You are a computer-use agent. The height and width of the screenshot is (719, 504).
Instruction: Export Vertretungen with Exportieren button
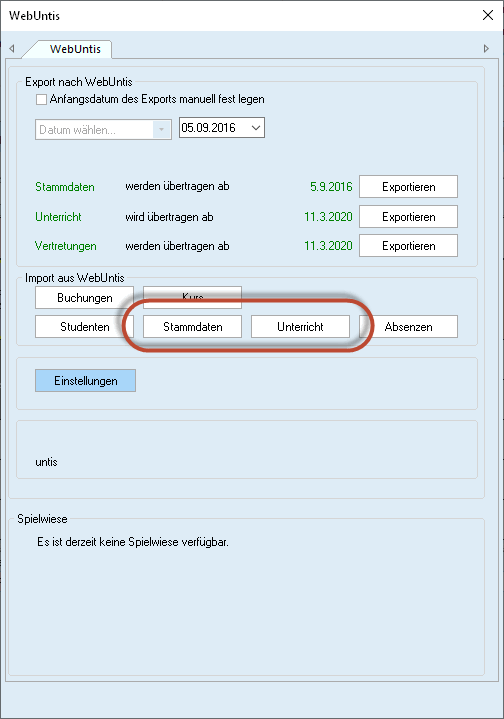pos(408,246)
